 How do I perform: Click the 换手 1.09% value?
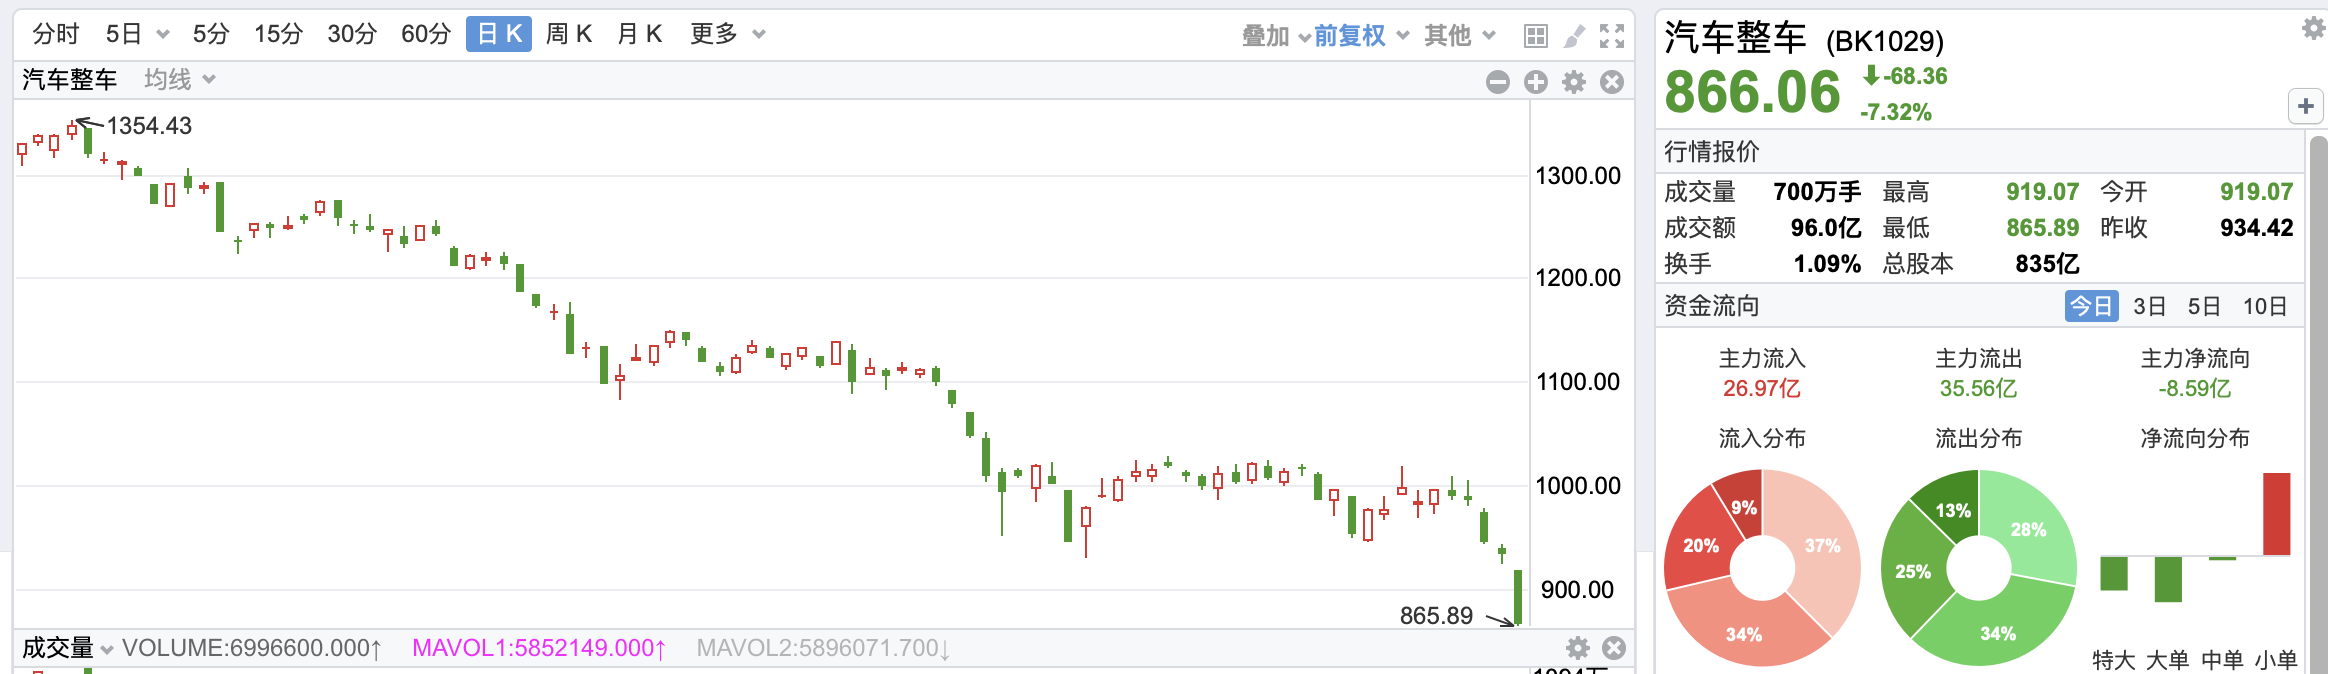(x=1827, y=264)
